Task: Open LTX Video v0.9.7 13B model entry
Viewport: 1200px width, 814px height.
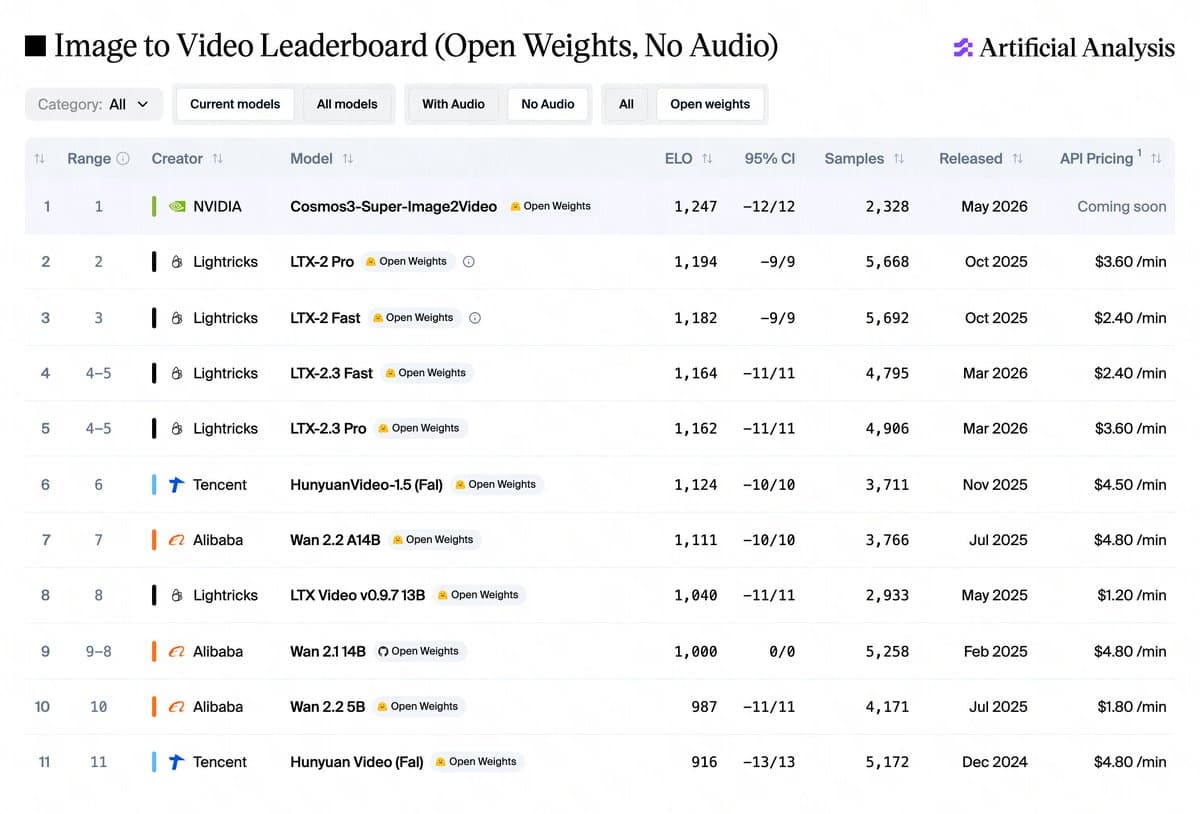Action: pyautogui.click(x=357, y=595)
